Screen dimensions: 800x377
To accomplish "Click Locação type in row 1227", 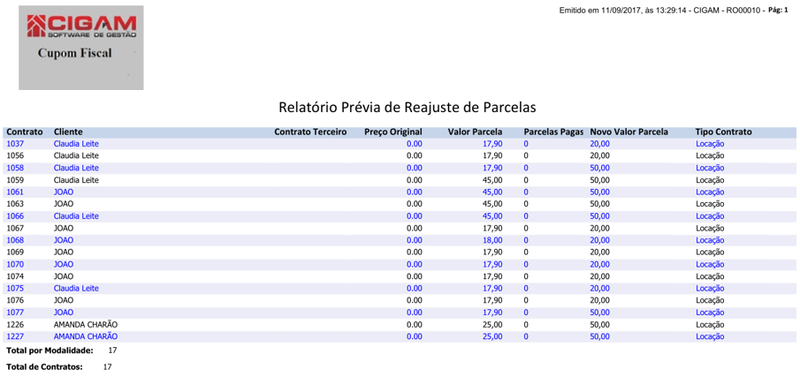I will pos(710,336).
